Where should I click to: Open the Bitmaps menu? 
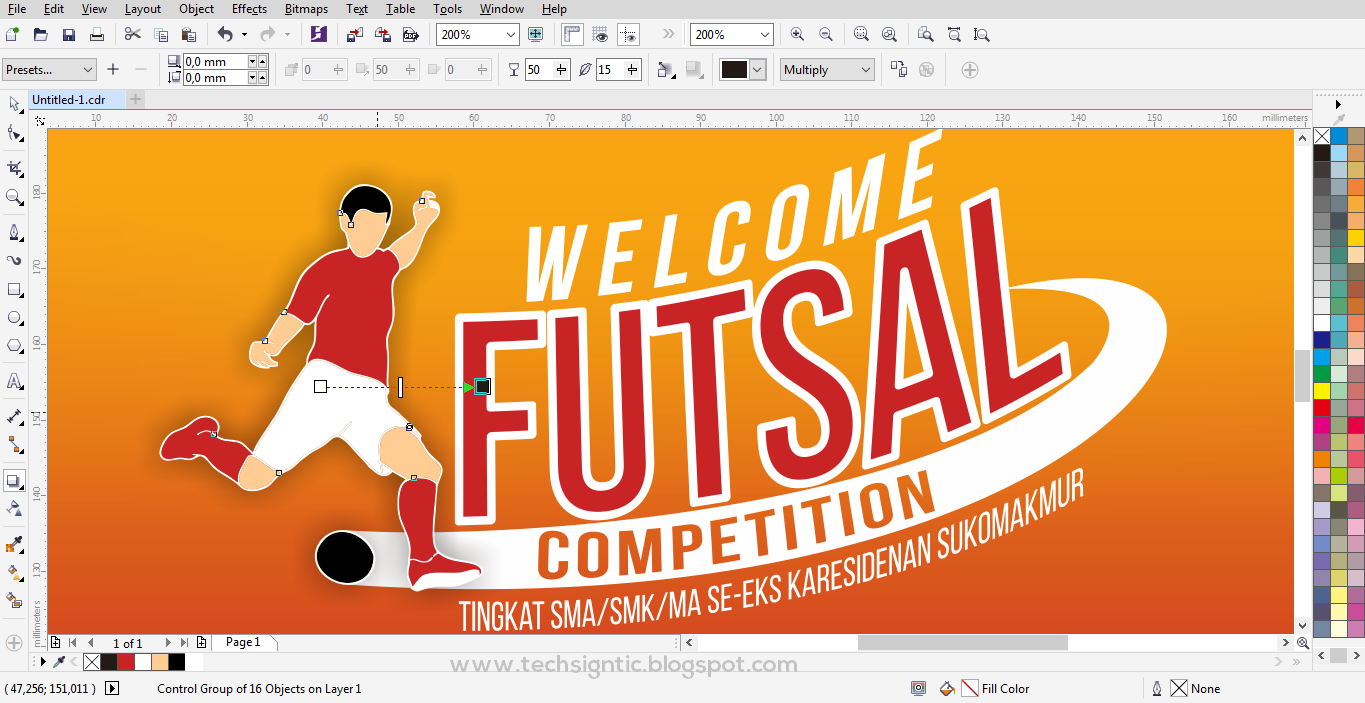305,9
